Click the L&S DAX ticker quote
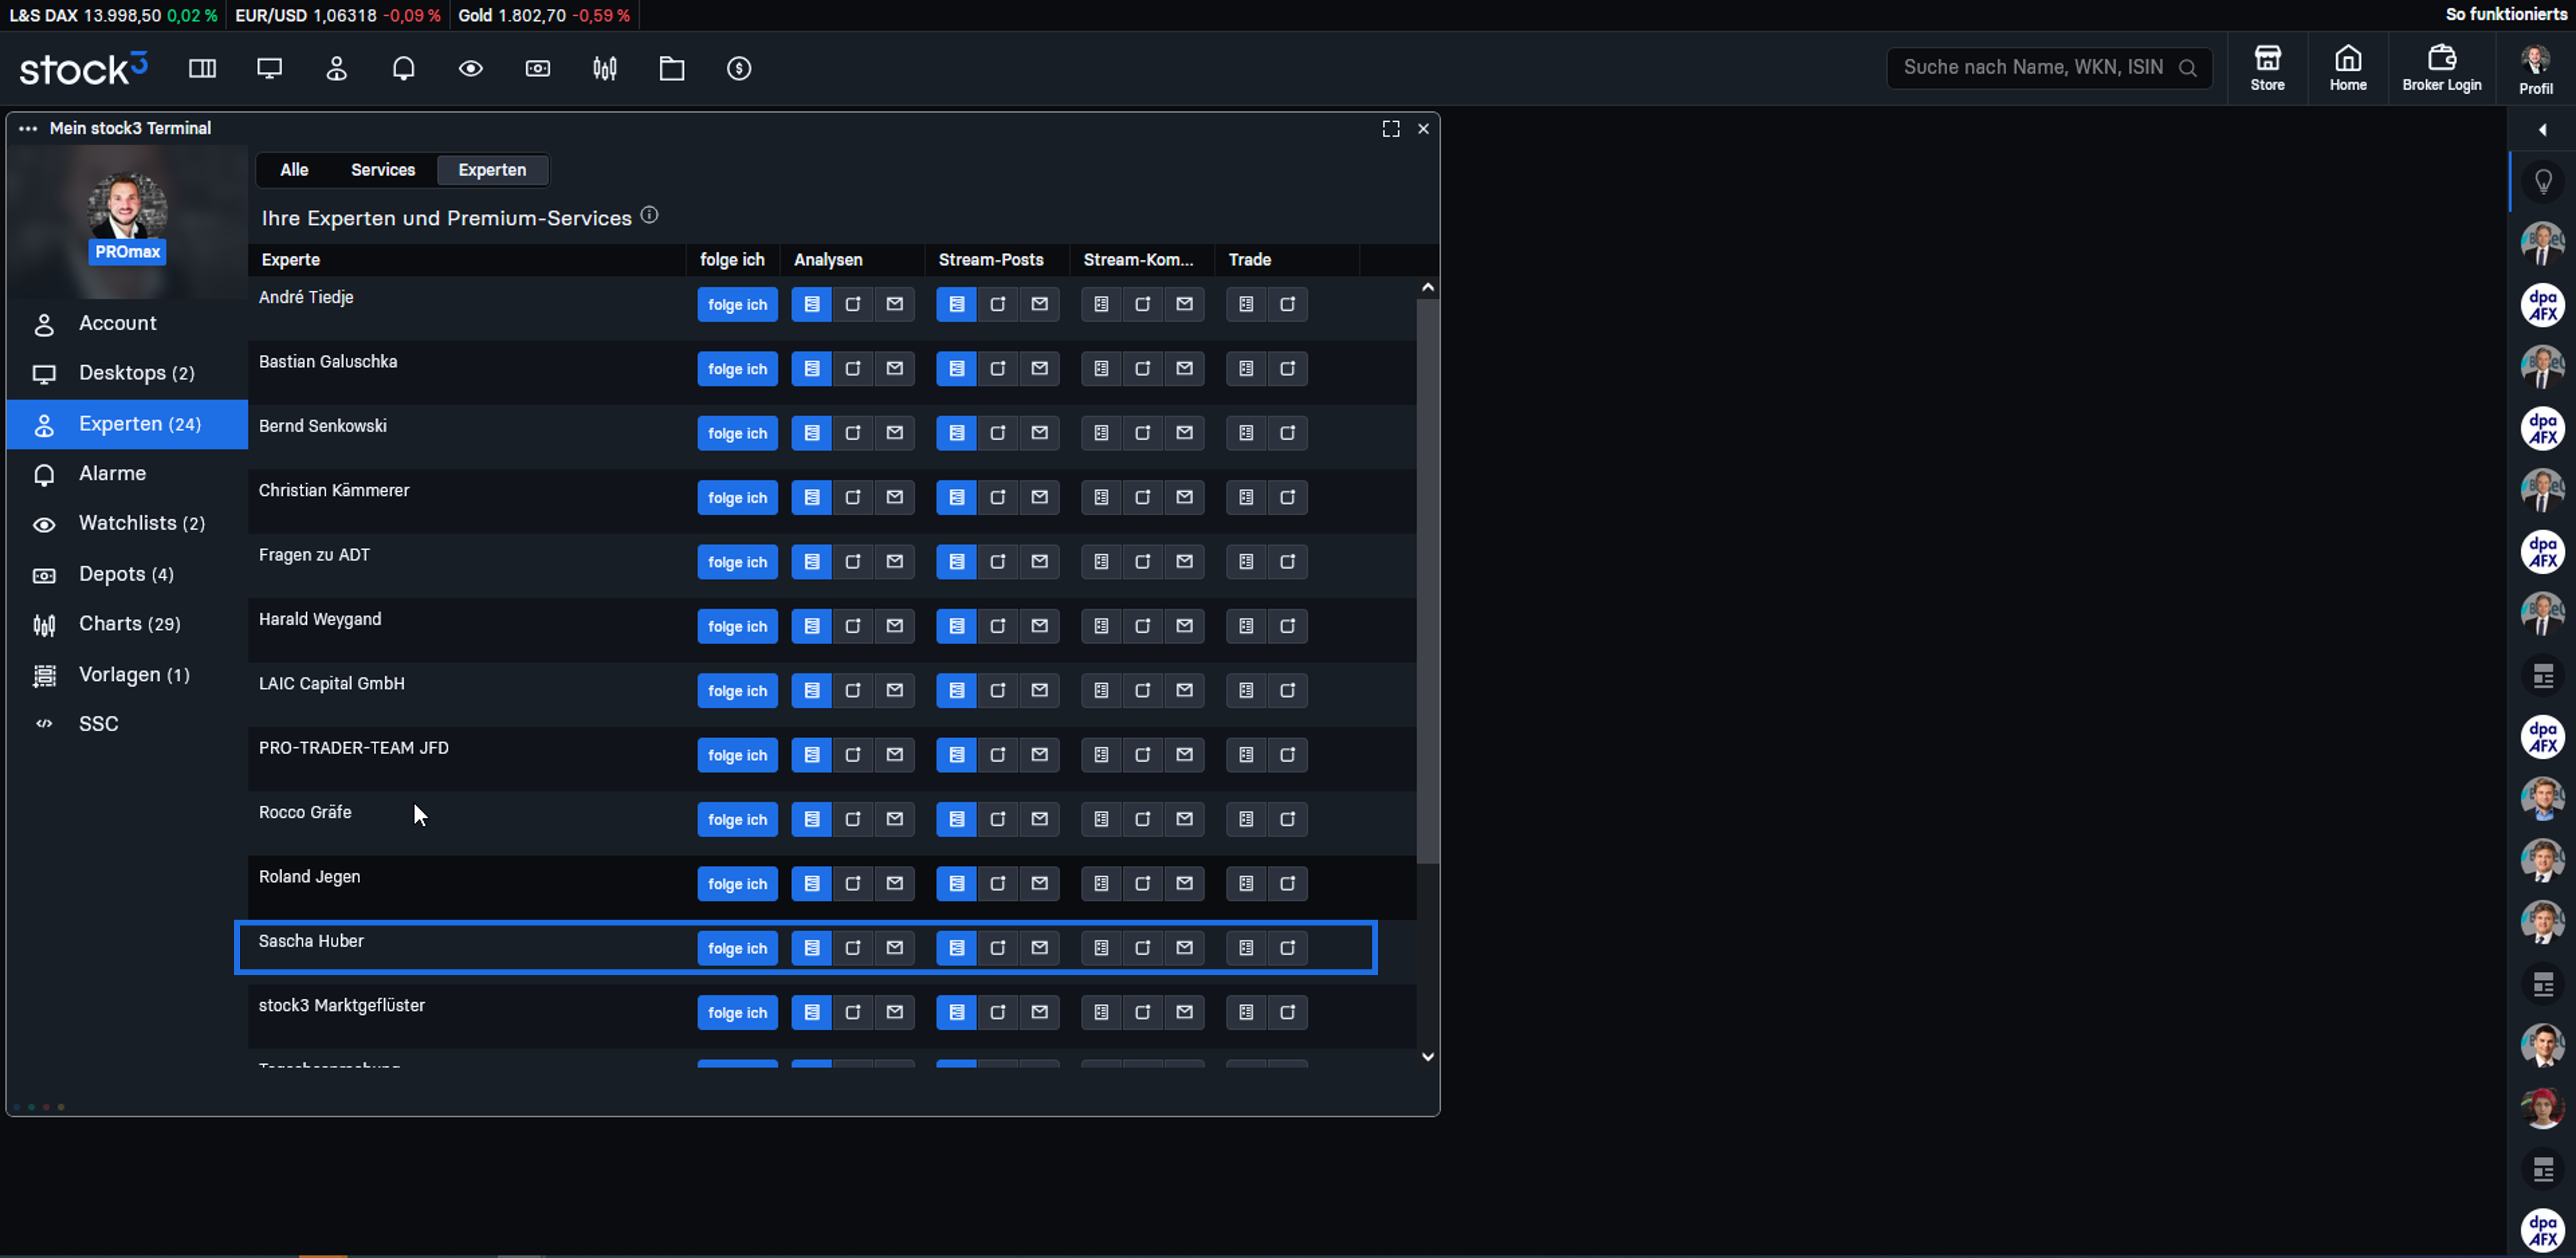The height and width of the screenshot is (1258, 2576). 113,15
